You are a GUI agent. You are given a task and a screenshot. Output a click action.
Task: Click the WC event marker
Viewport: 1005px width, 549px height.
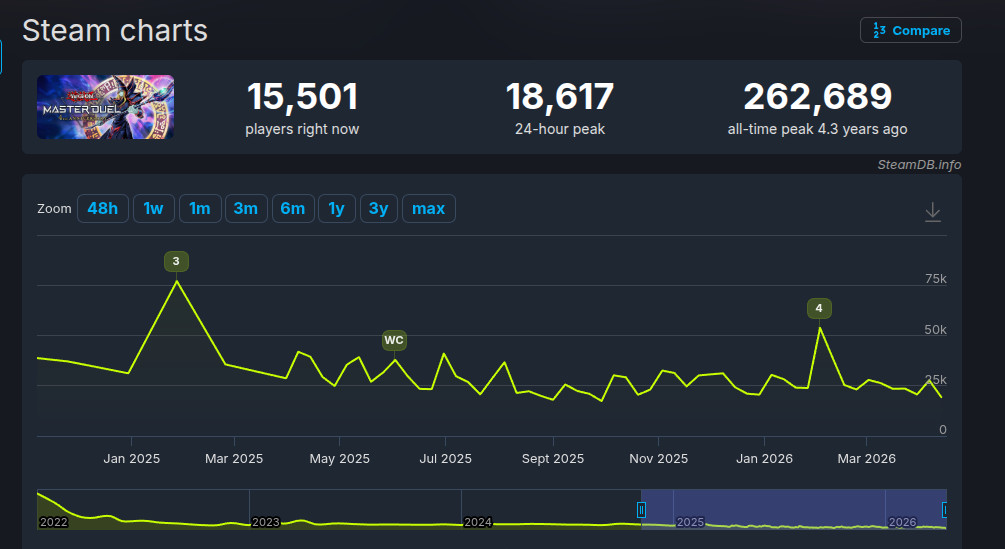point(394,340)
